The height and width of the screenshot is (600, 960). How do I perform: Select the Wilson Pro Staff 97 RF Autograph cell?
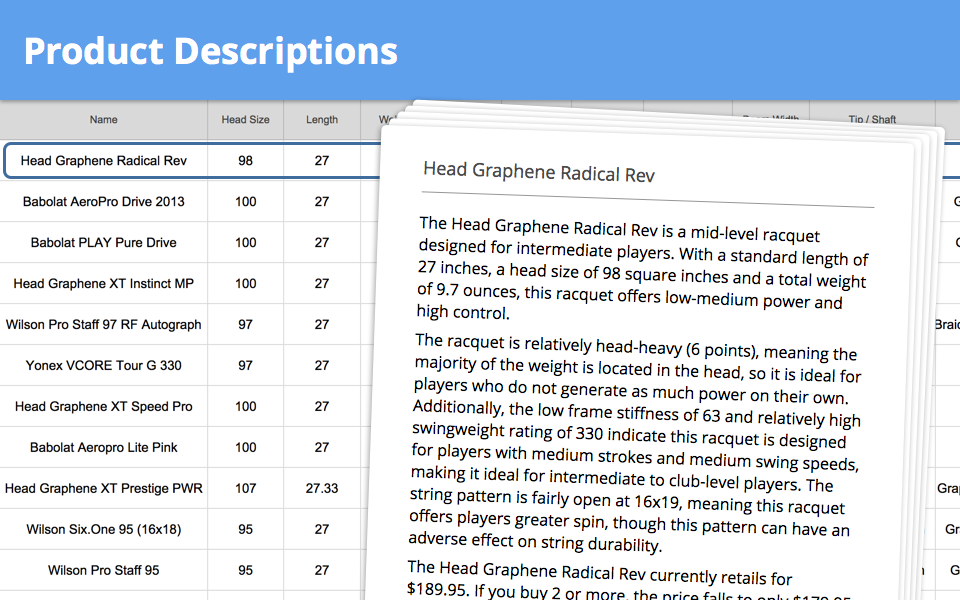click(103, 324)
